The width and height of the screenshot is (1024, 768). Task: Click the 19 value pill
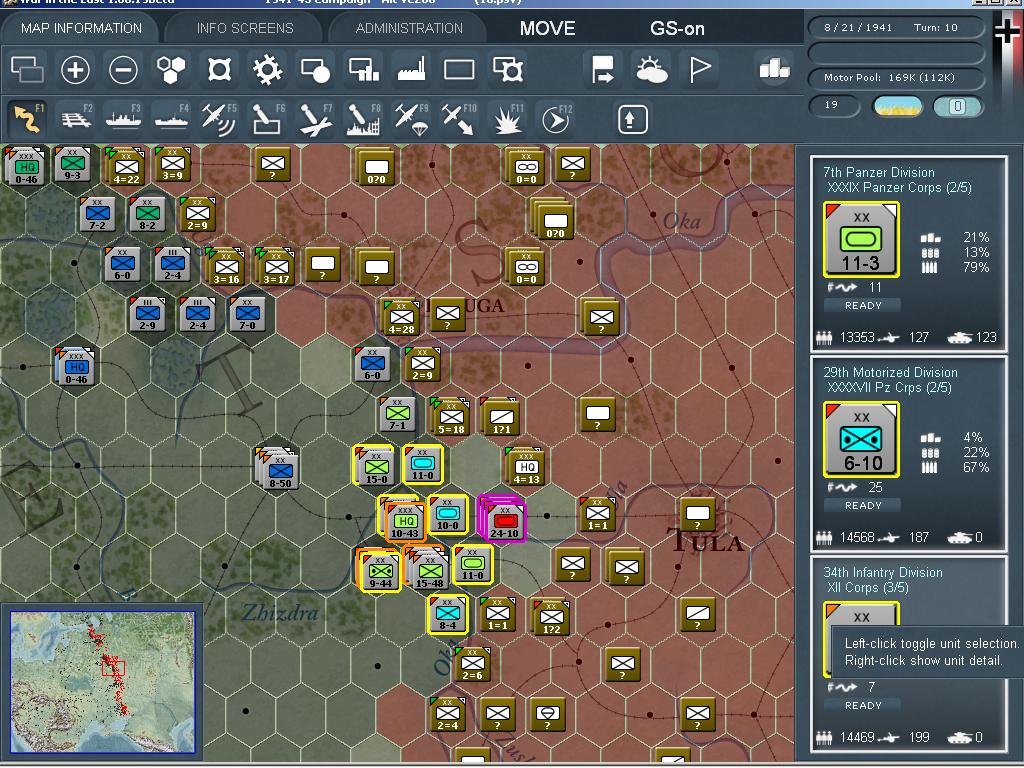pyautogui.click(x=833, y=105)
